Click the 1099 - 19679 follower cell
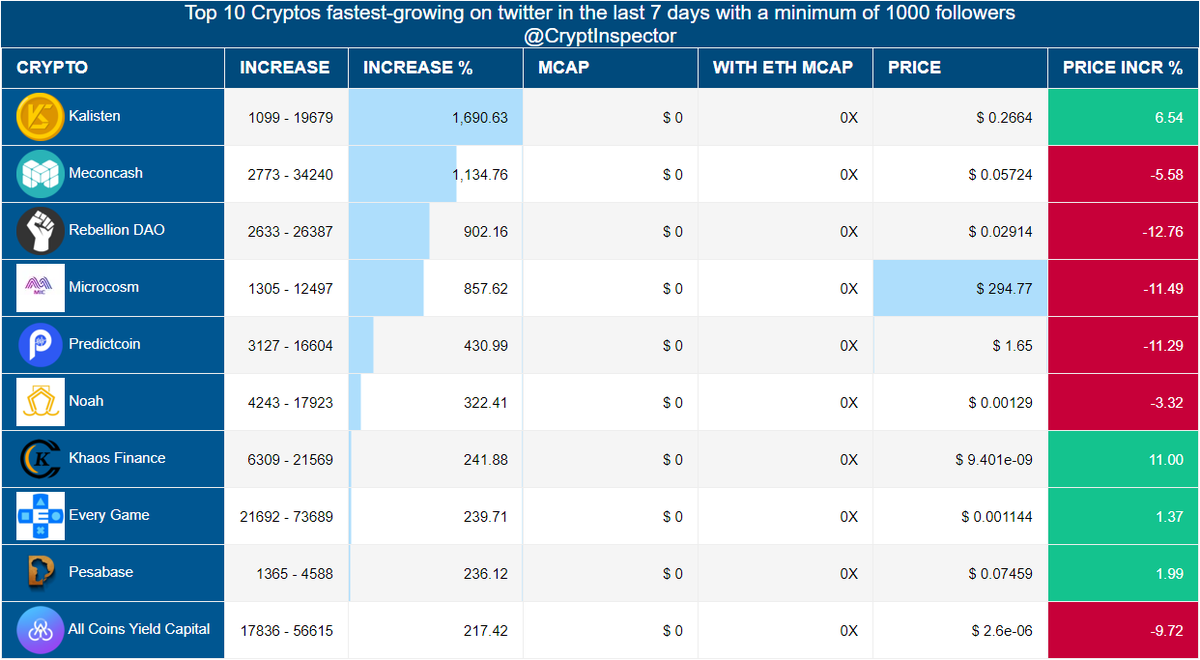The width and height of the screenshot is (1200, 660). click(286, 117)
